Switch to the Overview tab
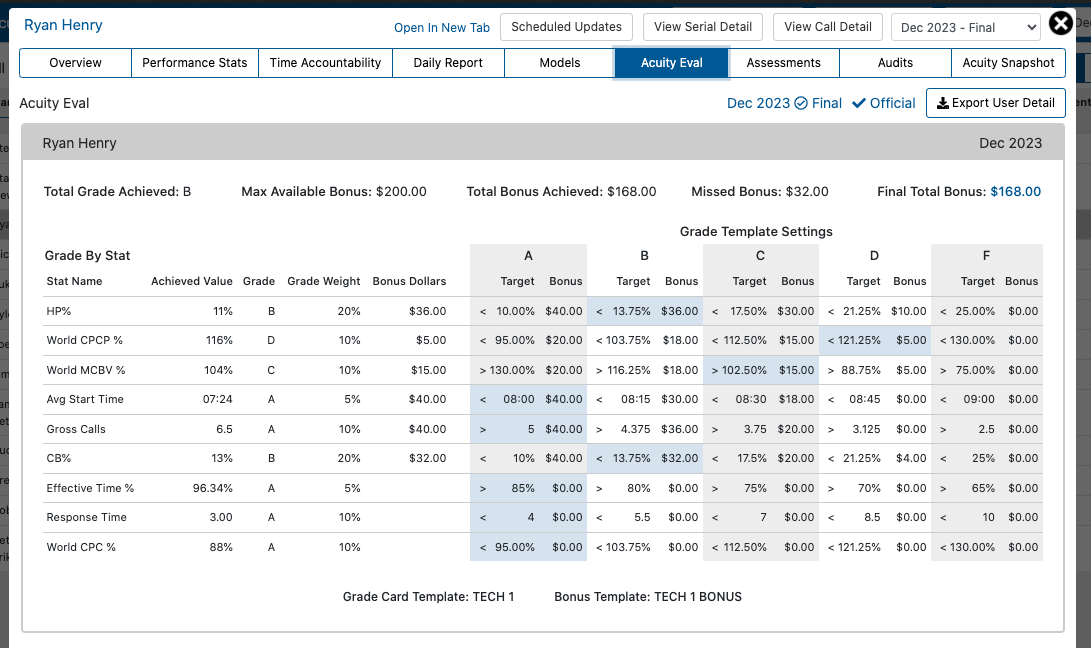 click(x=75, y=63)
